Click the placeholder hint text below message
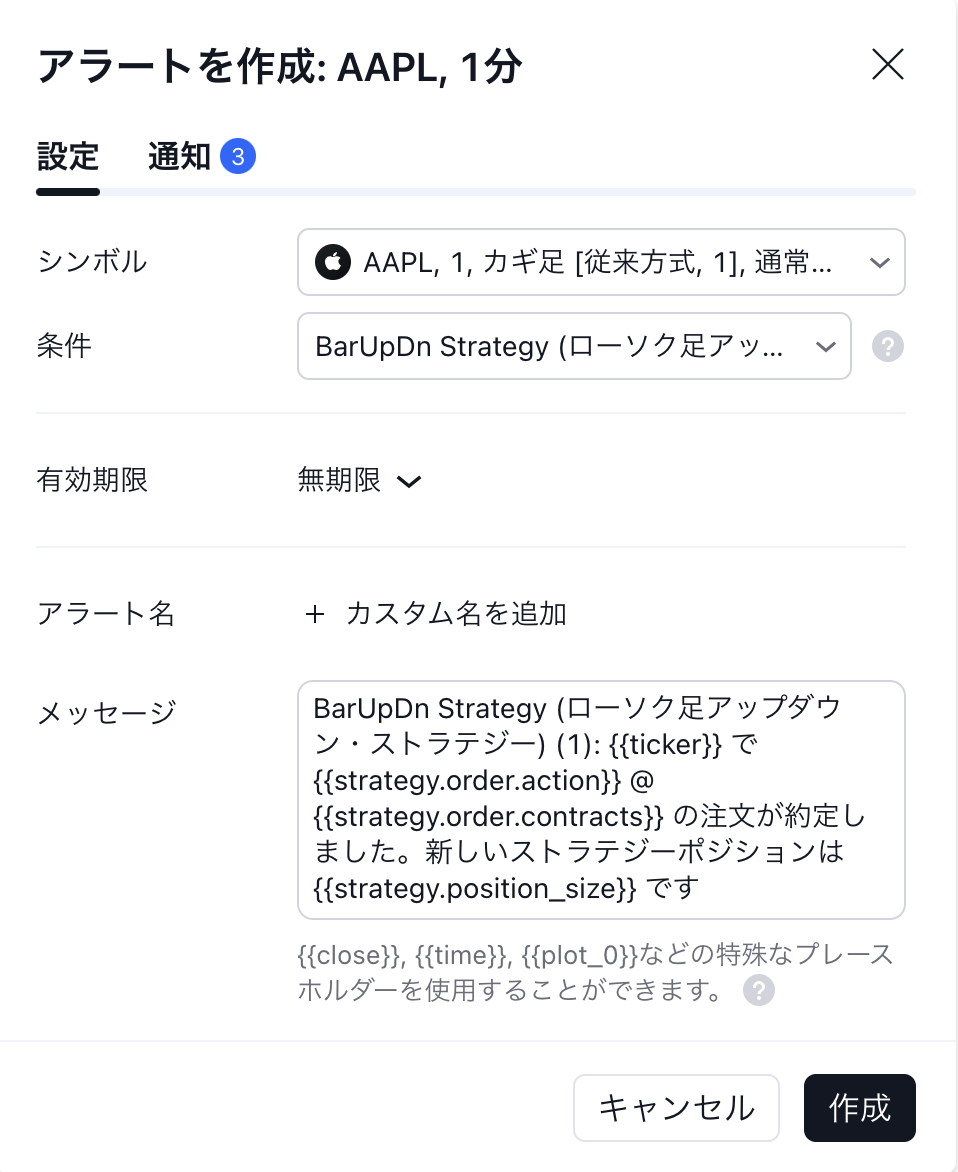This screenshot has width=958, height=1172. (x=595, y=971)
